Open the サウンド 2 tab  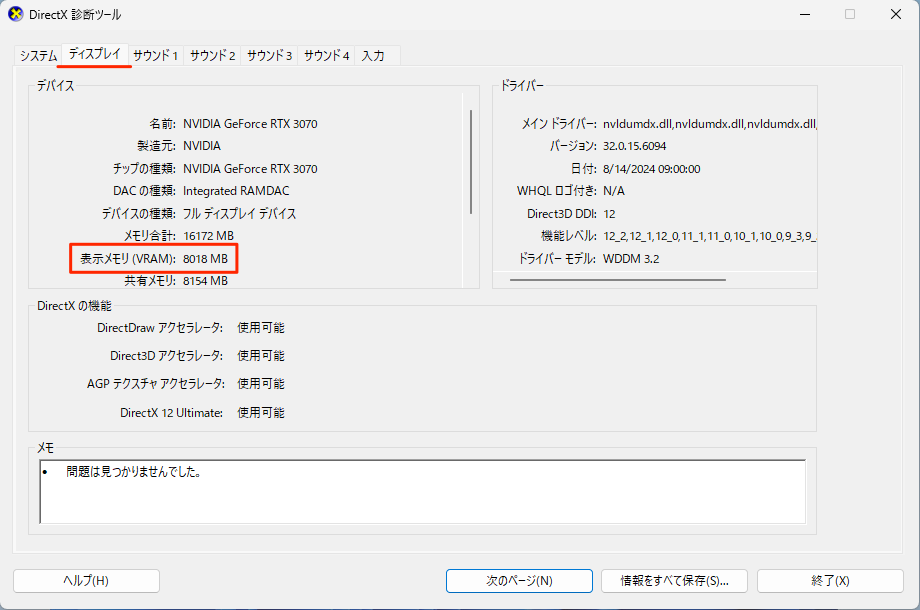tap(212, 57)
